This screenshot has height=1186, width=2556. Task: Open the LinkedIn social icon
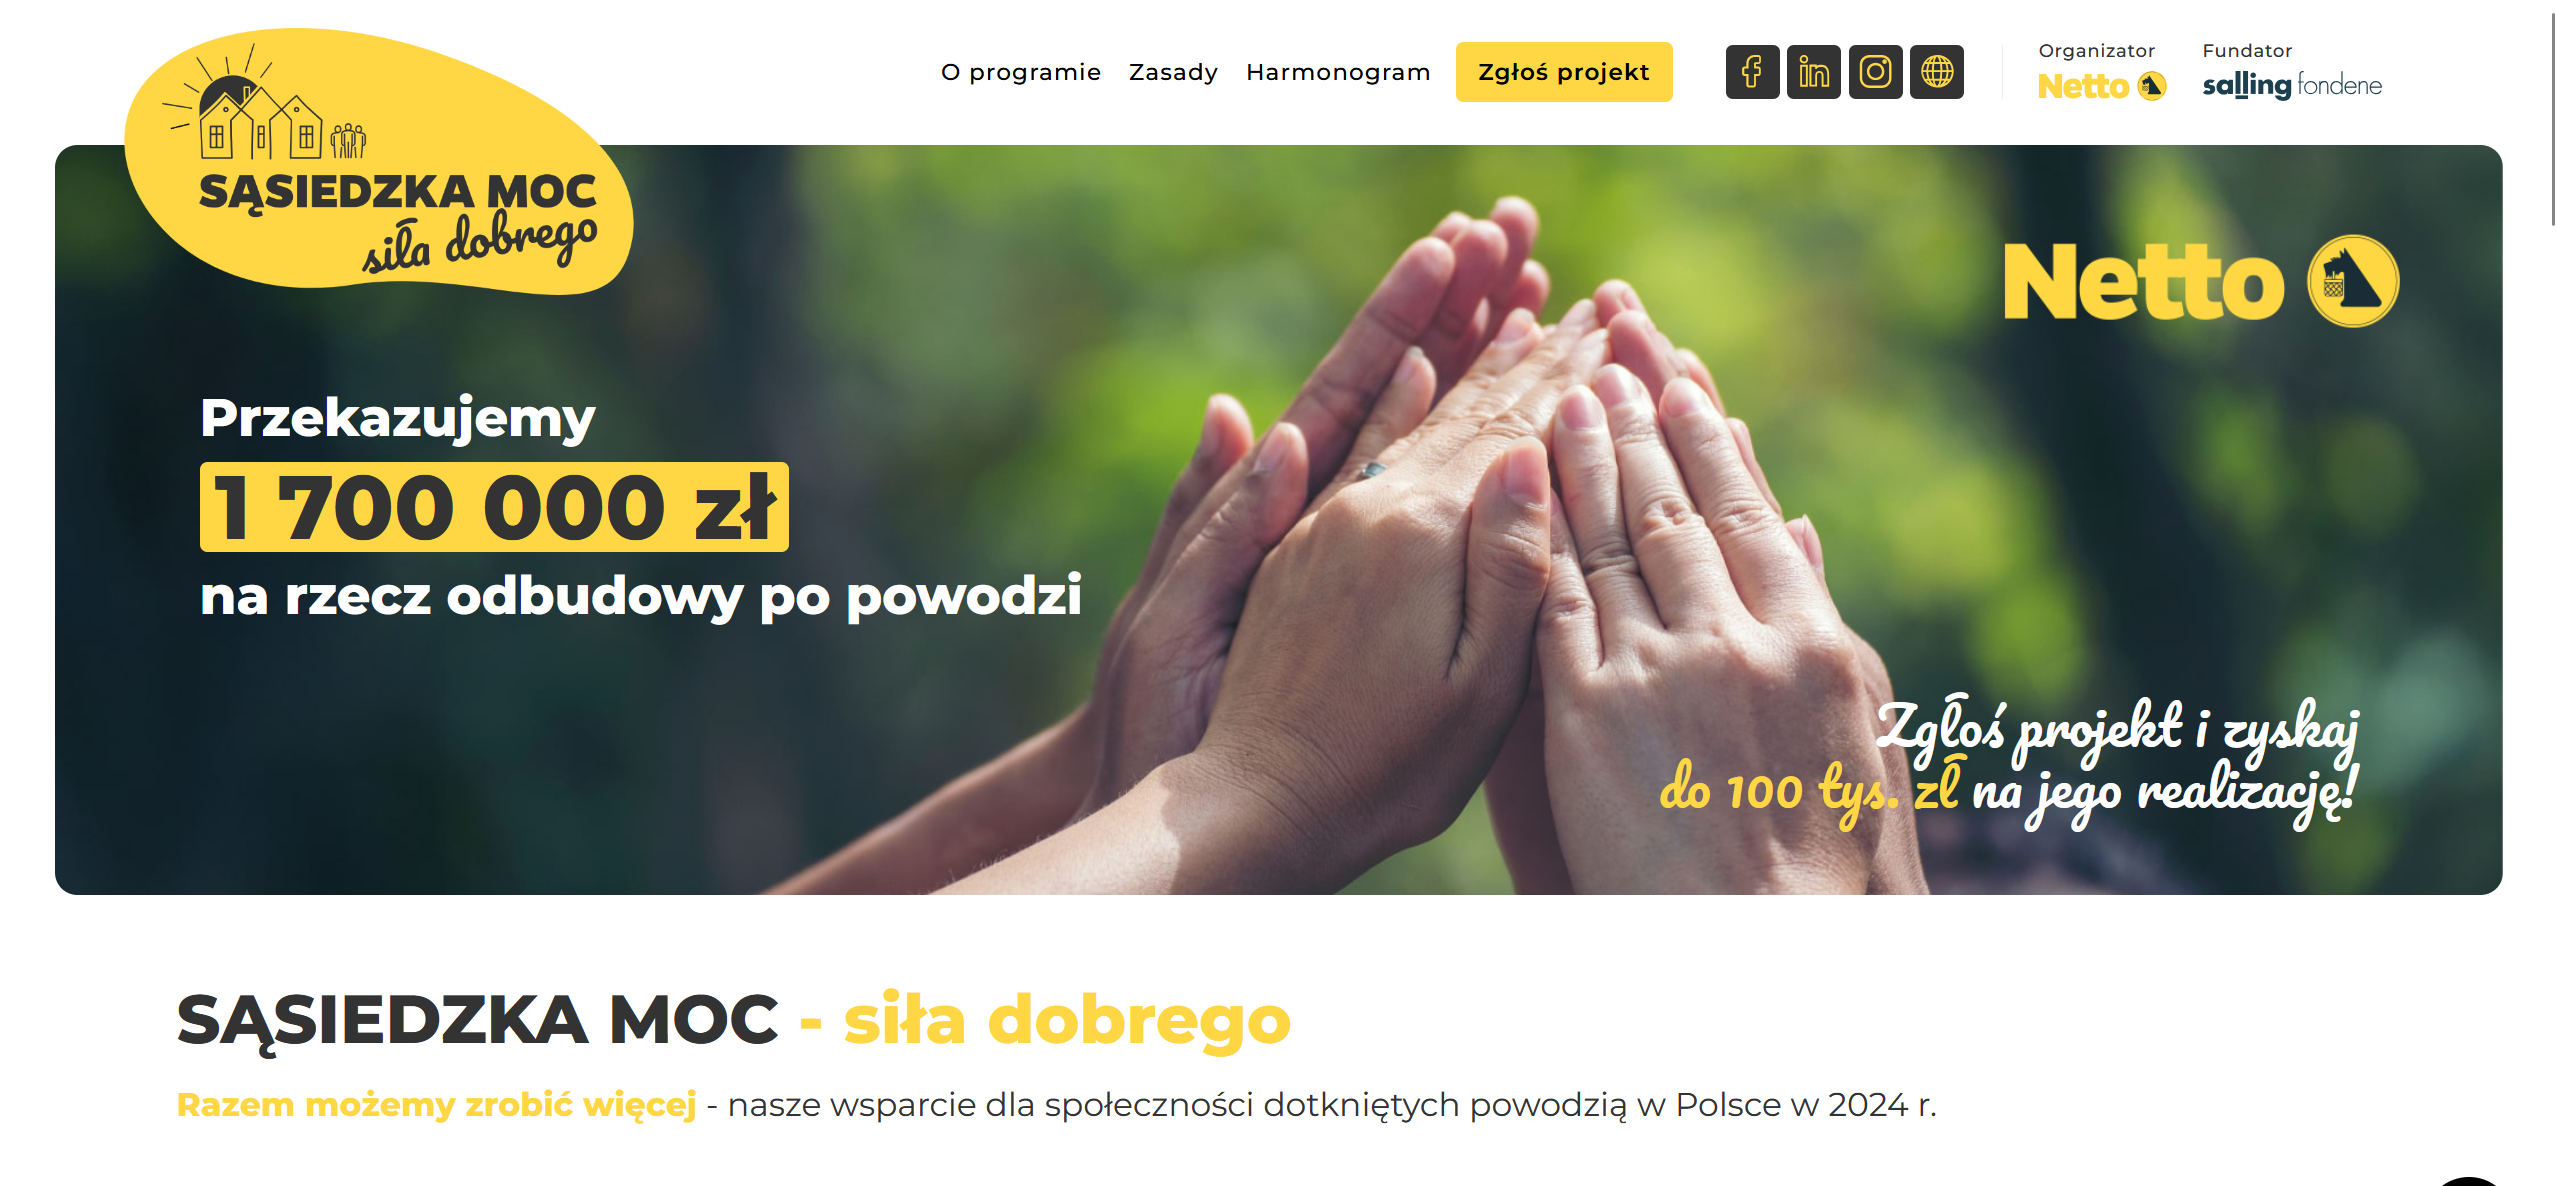1814,72
